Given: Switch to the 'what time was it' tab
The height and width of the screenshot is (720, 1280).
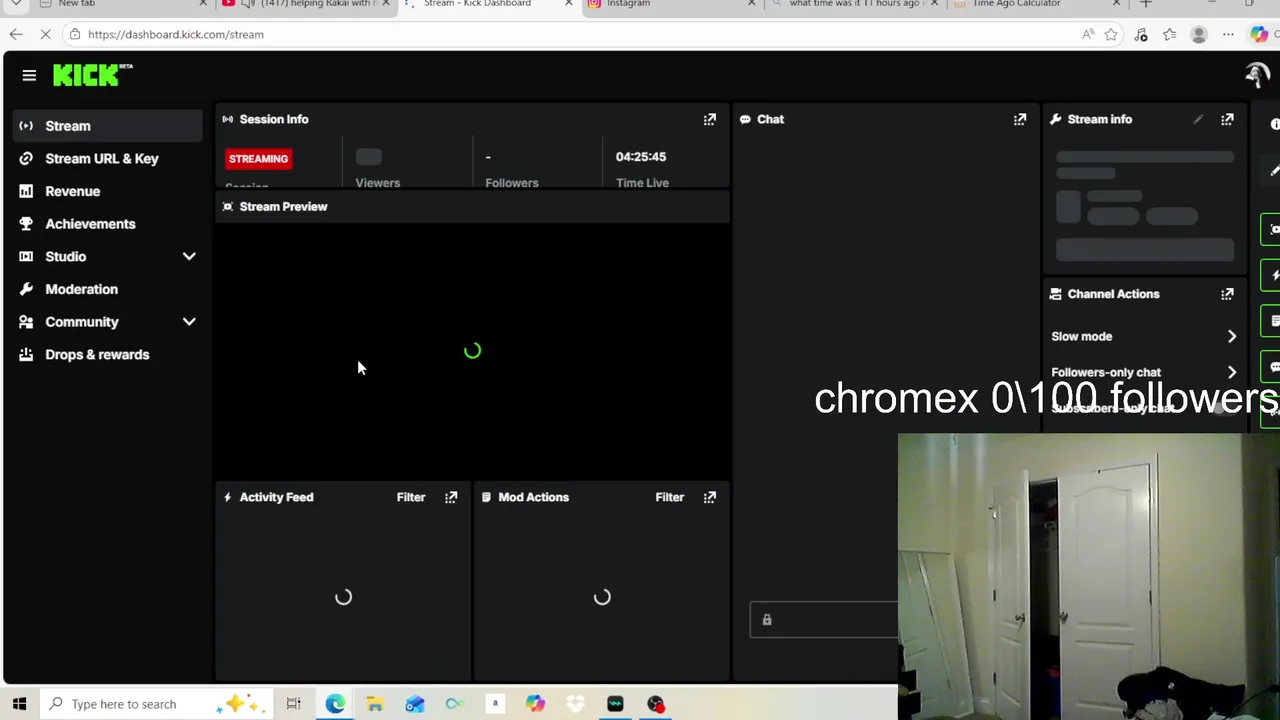Looking at the screenshot, I should click(855, 4).
